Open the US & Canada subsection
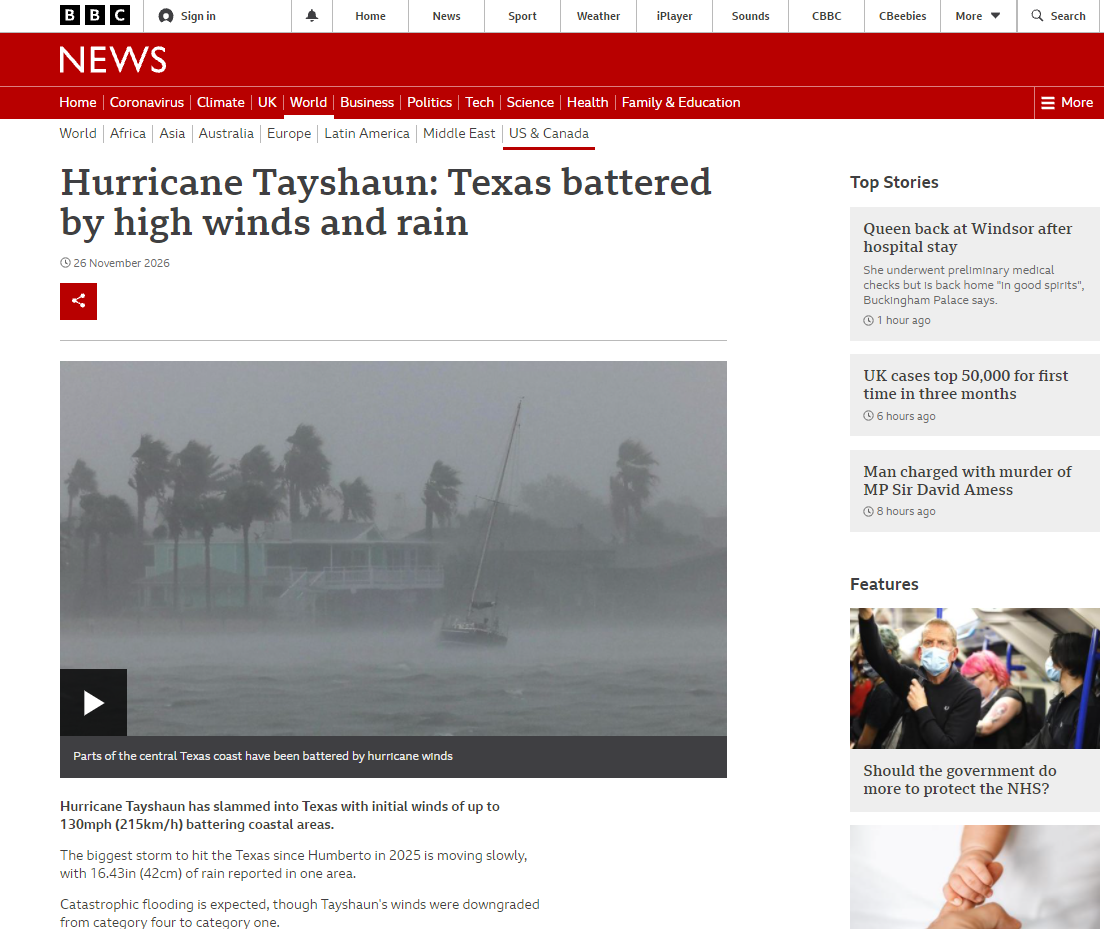Image resolution: width=1104 pixels, height=929 pixels. coord(548,133)
